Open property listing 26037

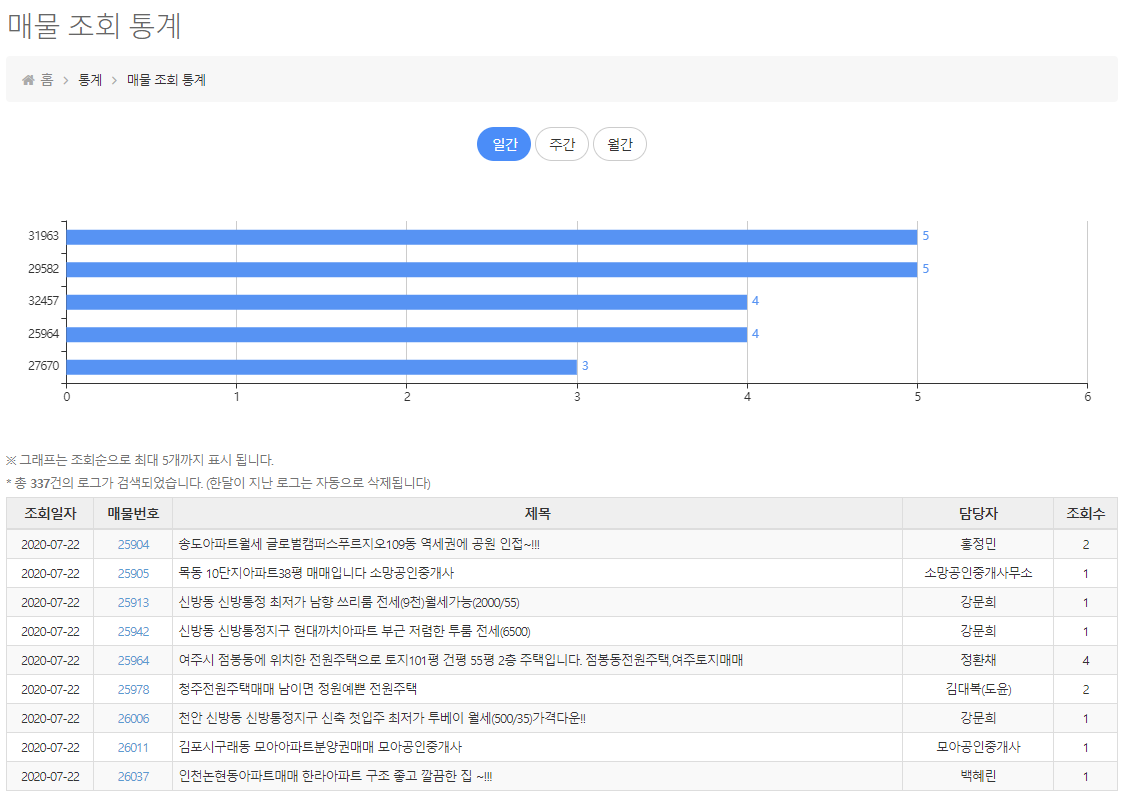click(x=132, y=775)
